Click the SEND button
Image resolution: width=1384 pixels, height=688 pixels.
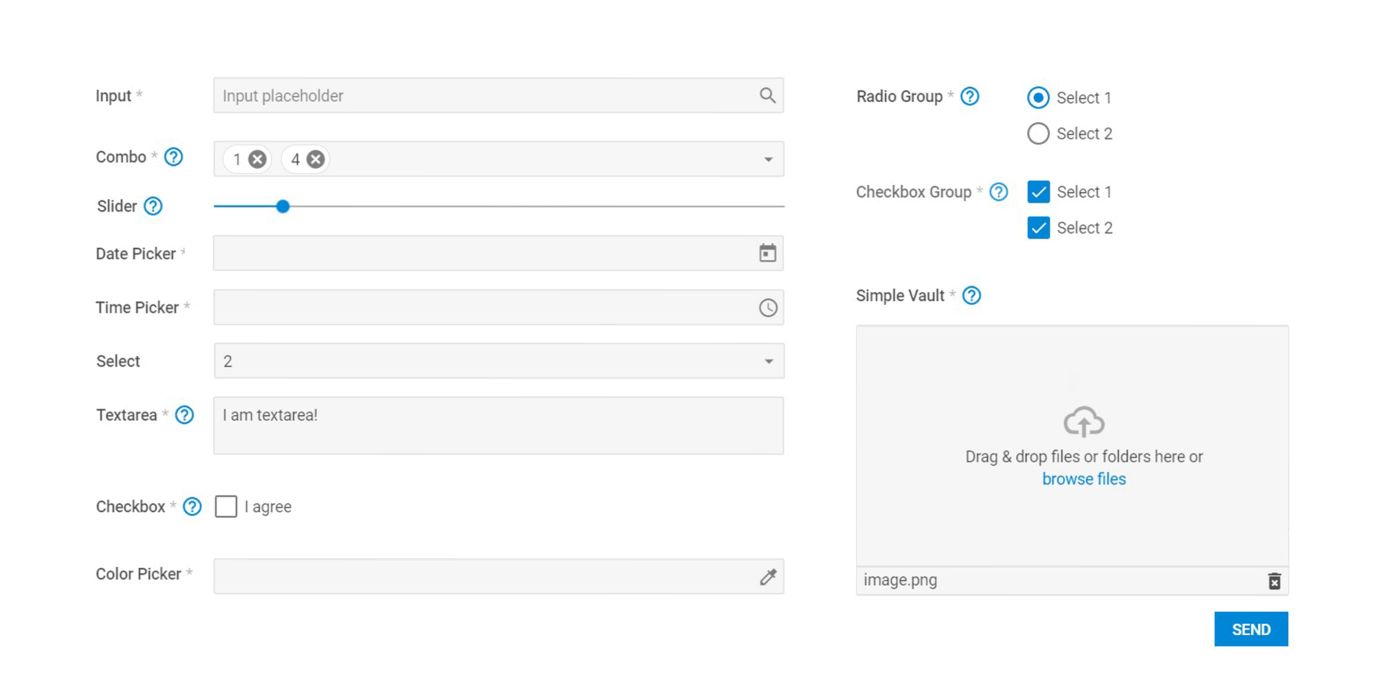coord(1251,629)
